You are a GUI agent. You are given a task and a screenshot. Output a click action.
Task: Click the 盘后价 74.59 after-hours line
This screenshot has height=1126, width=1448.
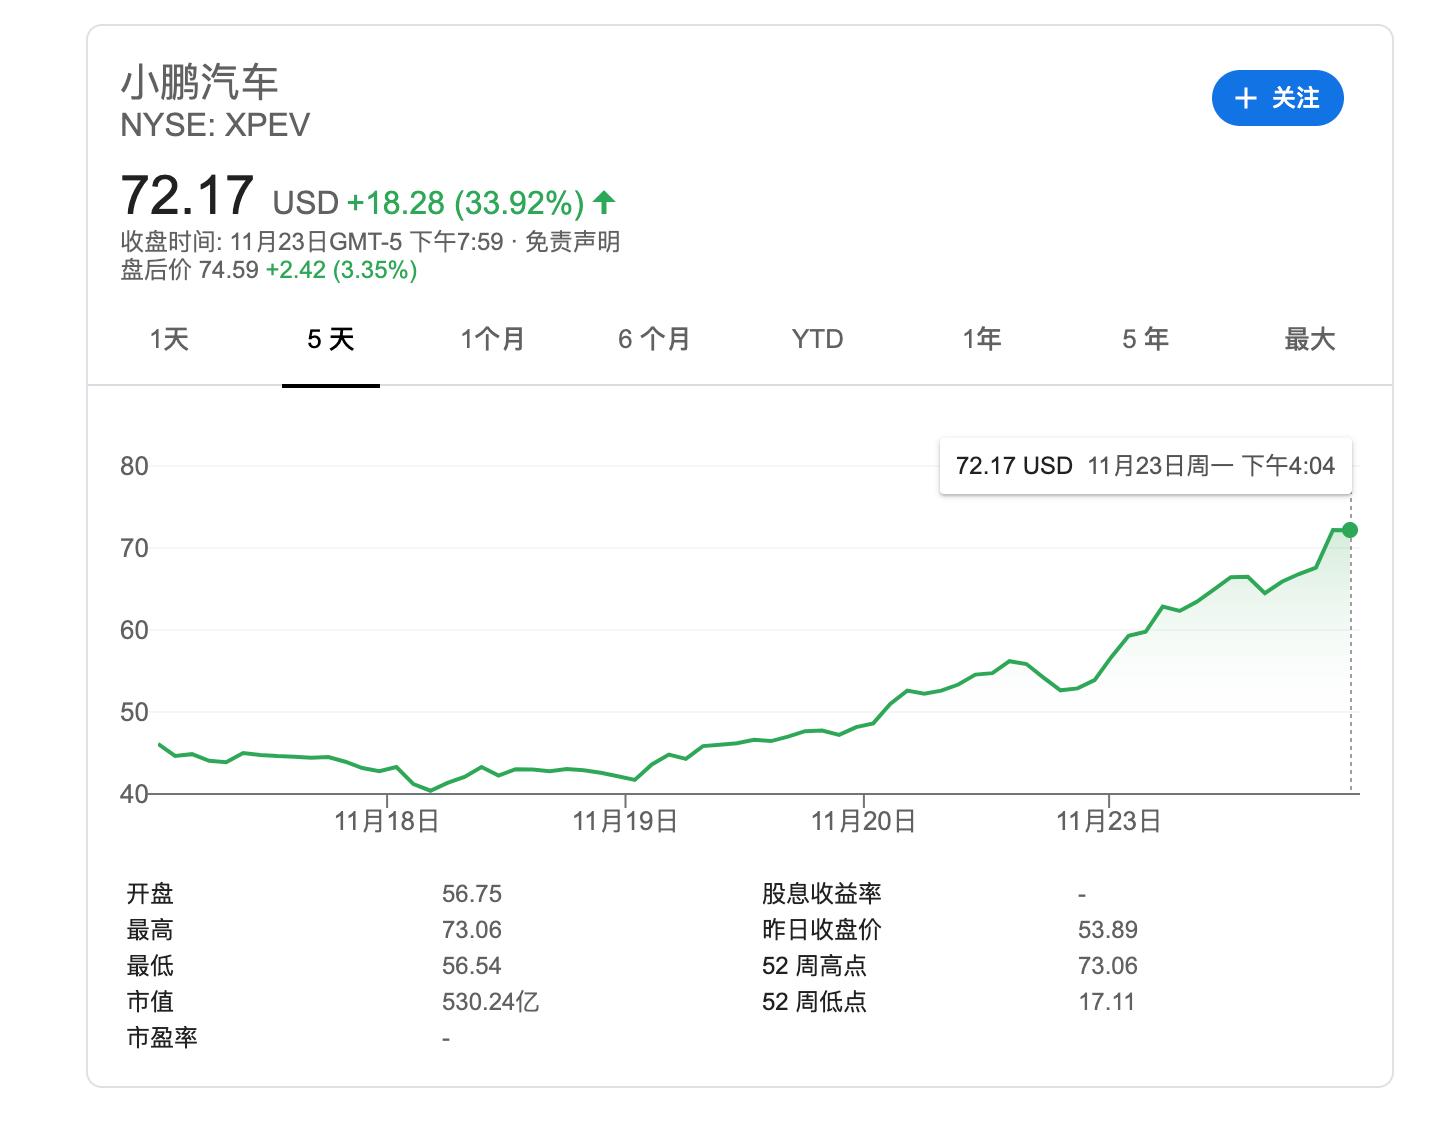(x=269, y=270)
